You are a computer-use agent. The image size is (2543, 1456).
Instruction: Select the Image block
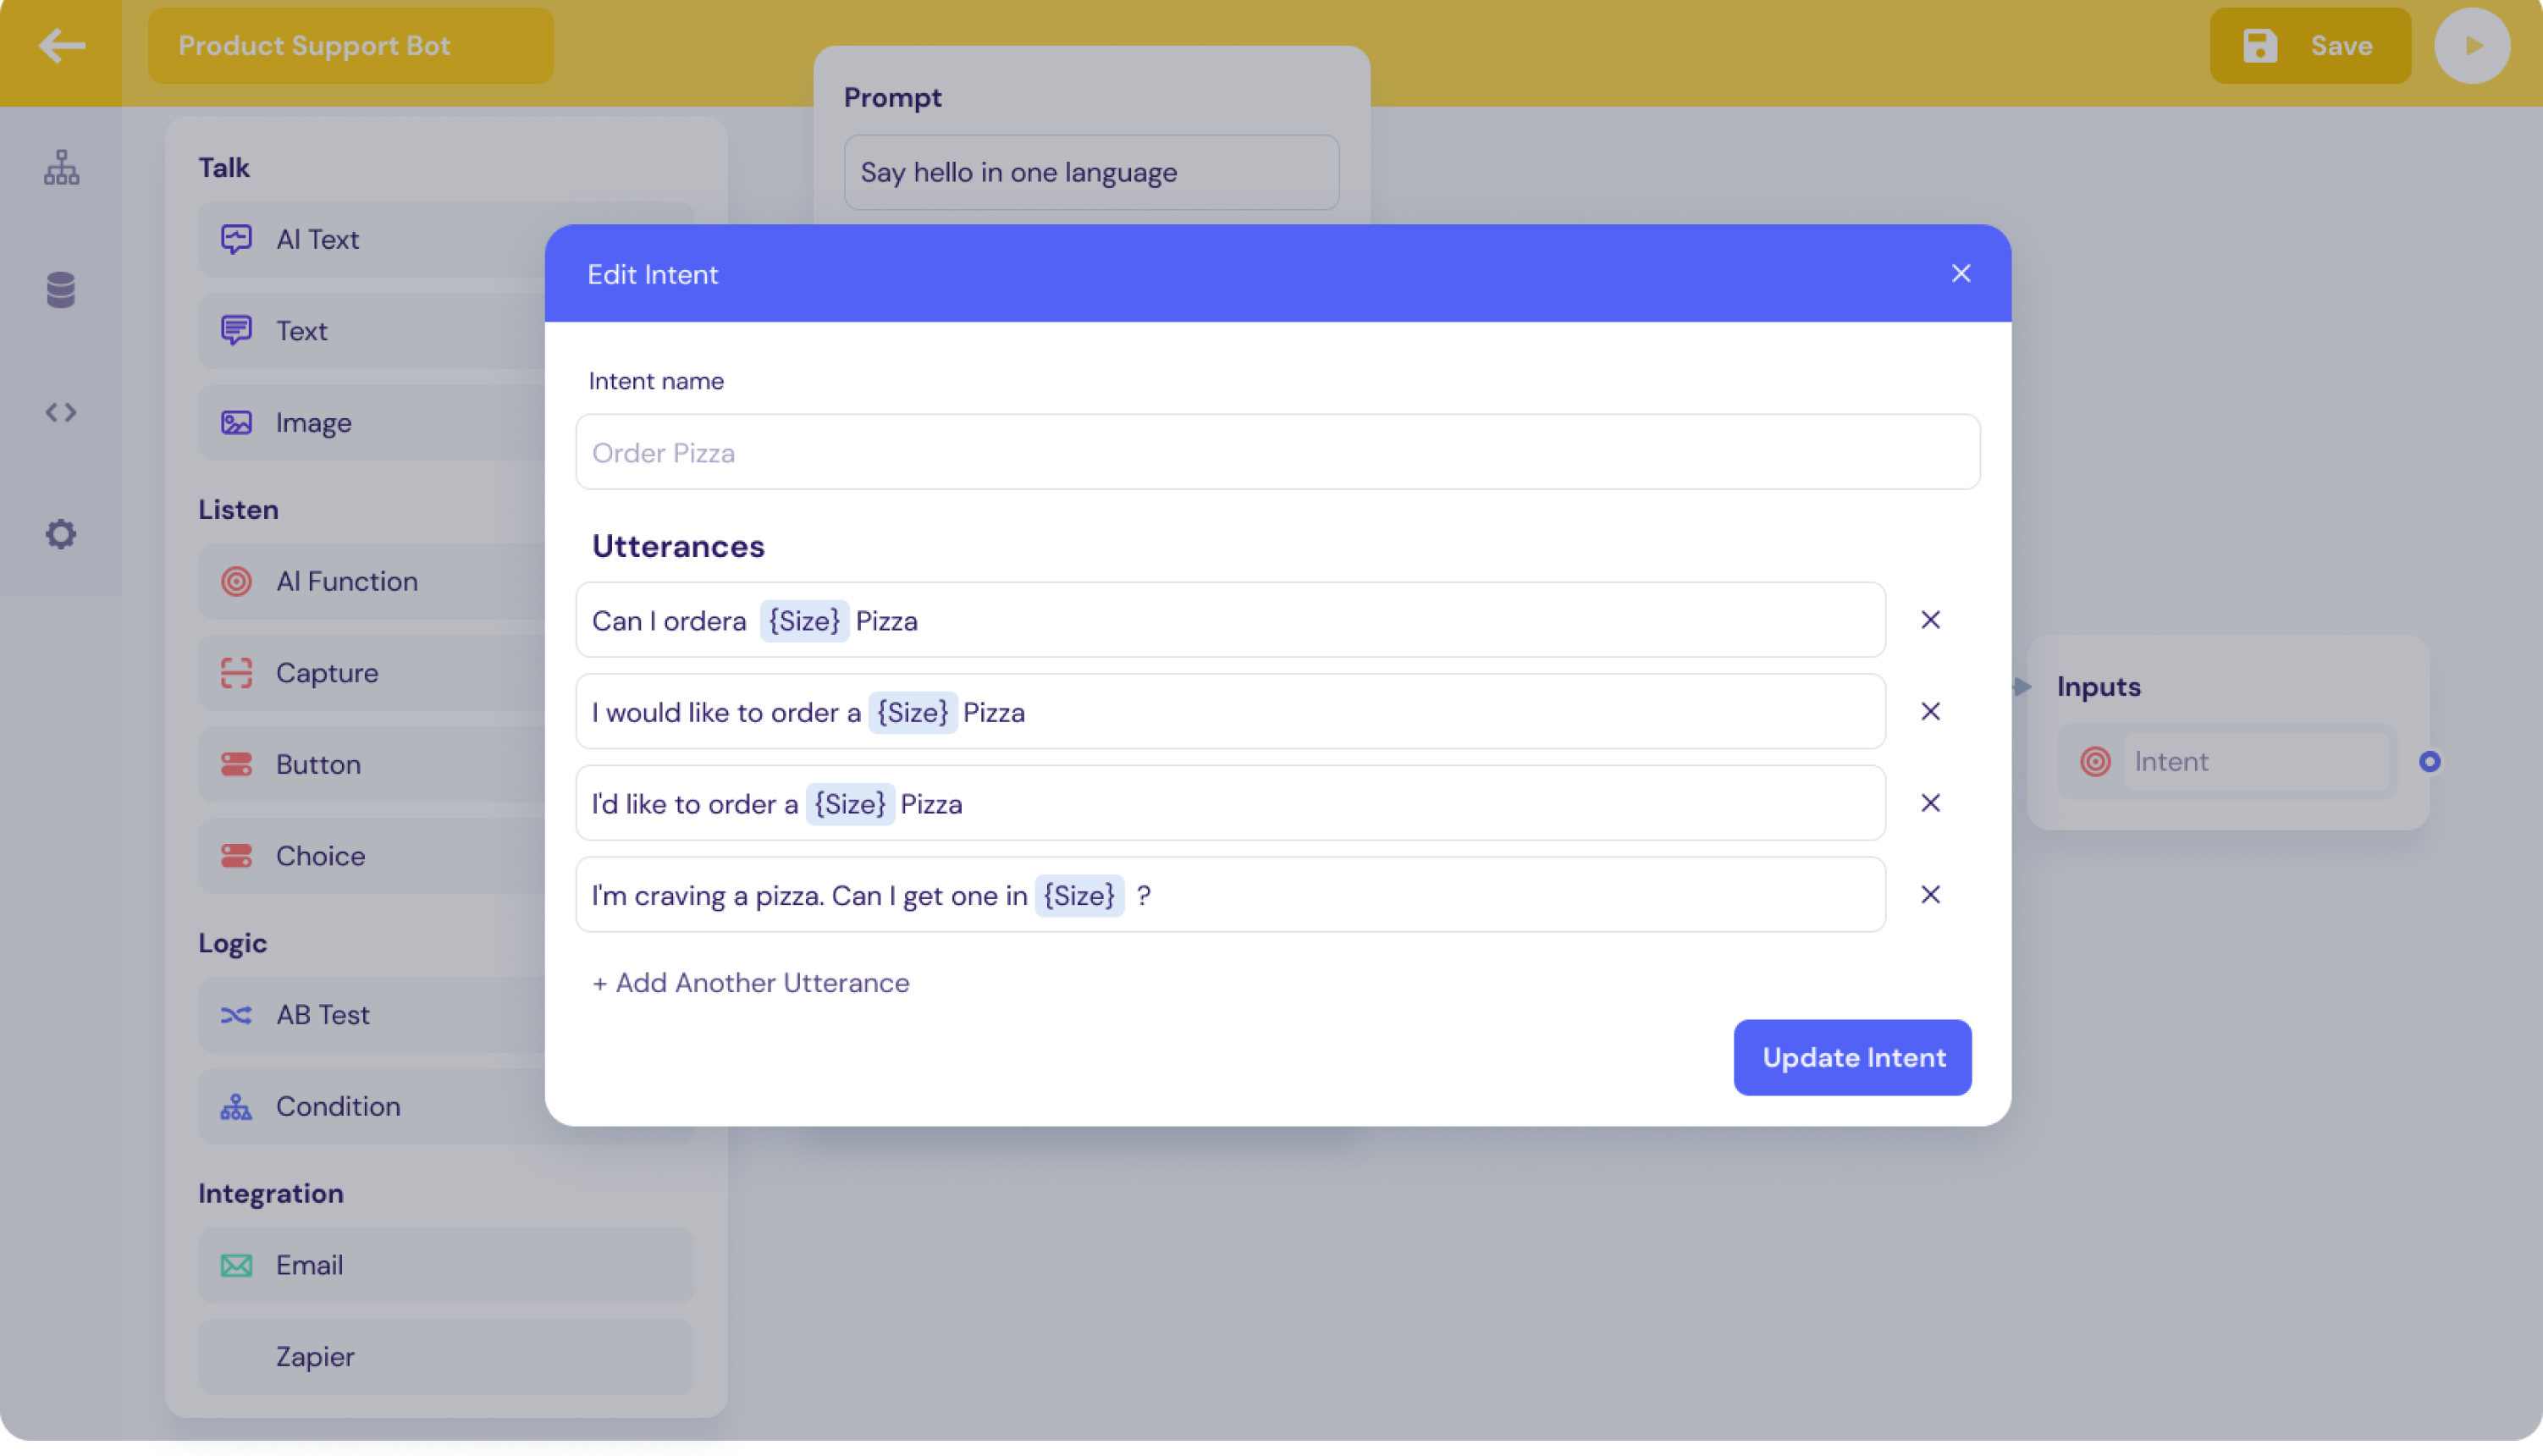coord(446,423)
